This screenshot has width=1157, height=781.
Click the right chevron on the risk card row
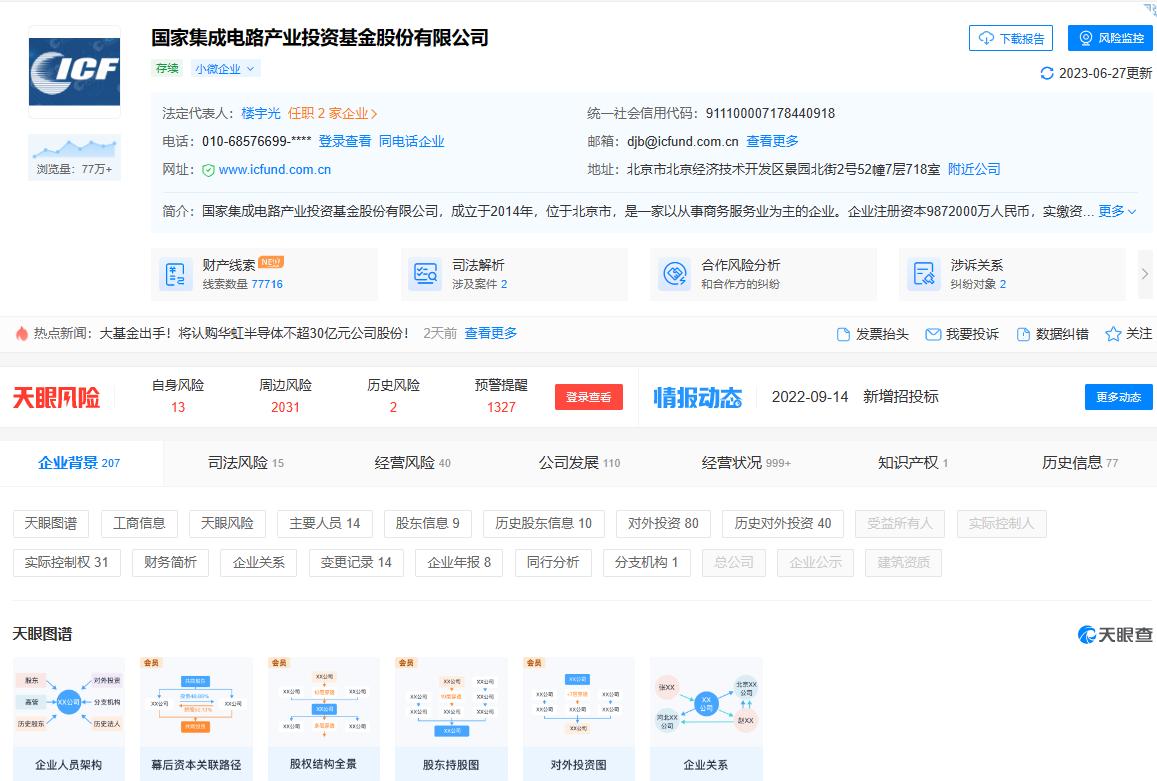pyautogui.click(x=1146, y=272)
